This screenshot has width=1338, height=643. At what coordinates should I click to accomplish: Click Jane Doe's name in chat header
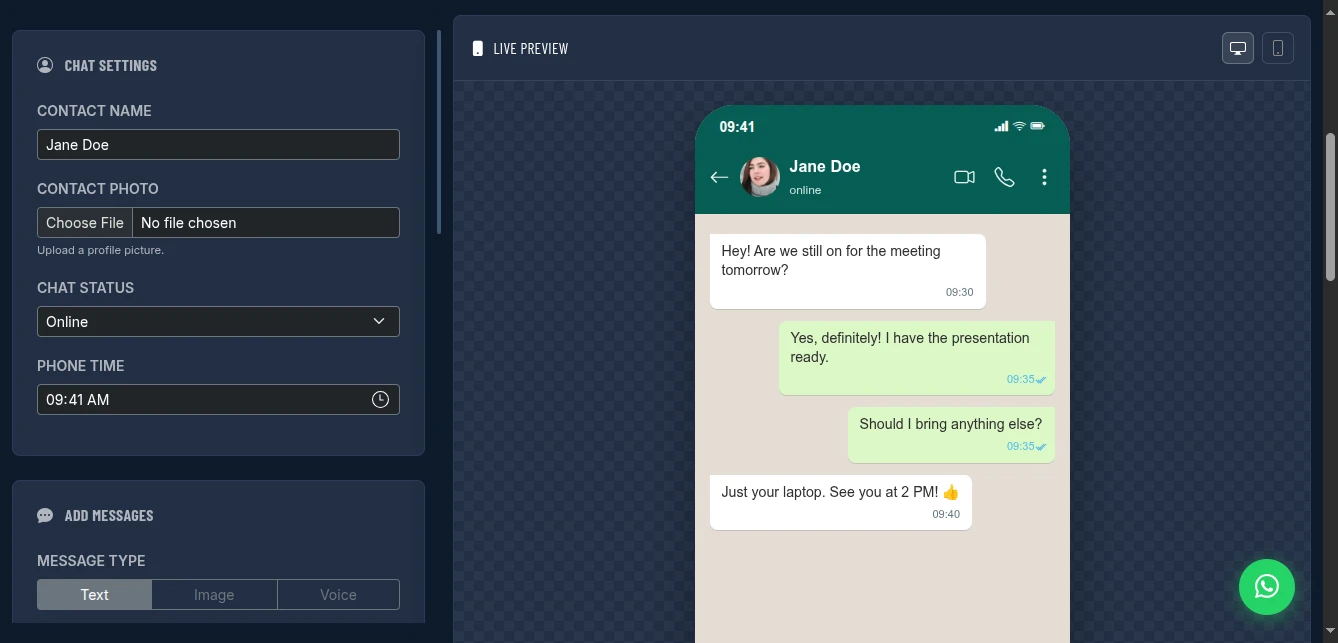[x=824, y=166]
